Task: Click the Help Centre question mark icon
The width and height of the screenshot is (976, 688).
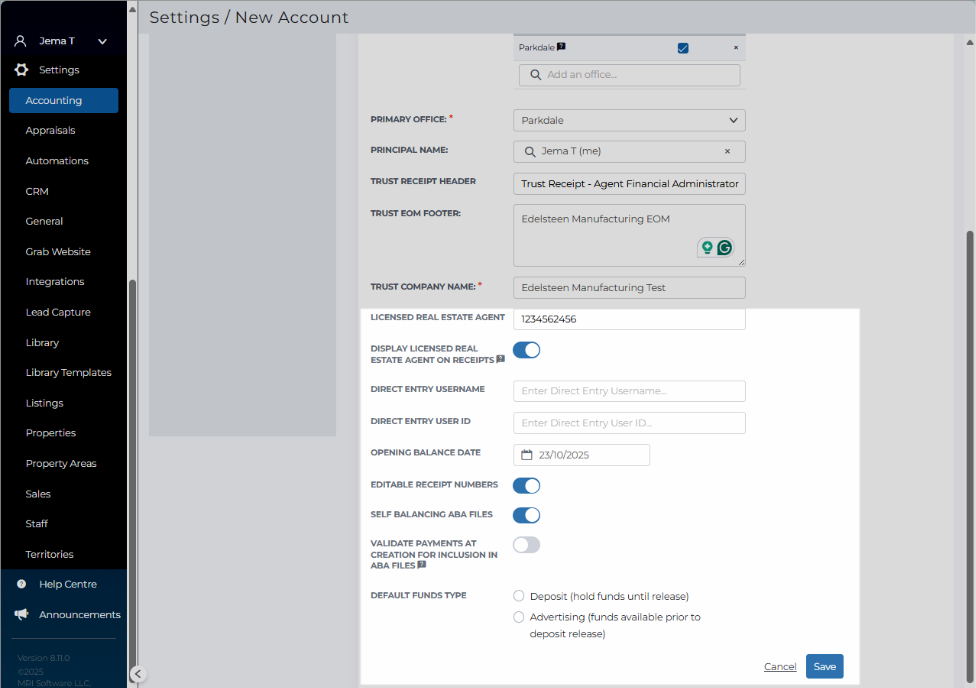Action: click(22, 584)
